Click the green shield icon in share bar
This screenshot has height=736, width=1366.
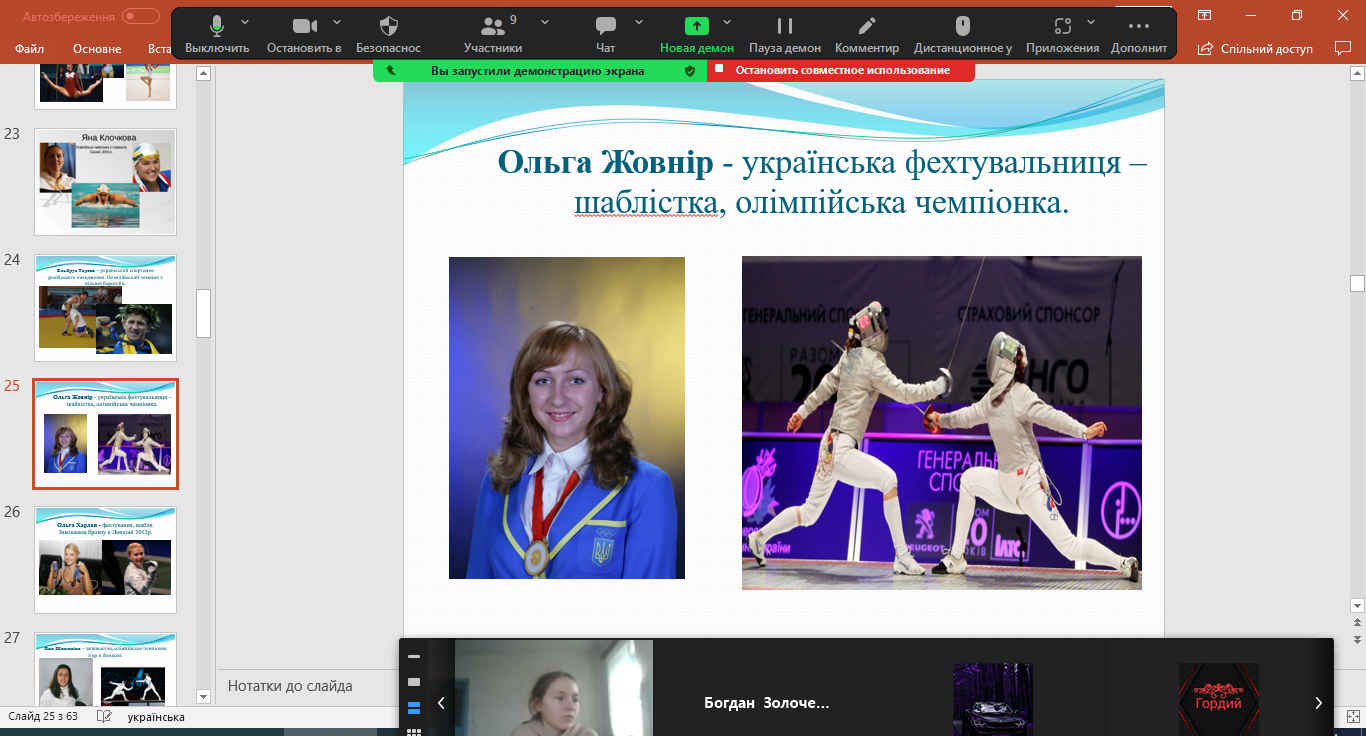click(x=689, y=71)
